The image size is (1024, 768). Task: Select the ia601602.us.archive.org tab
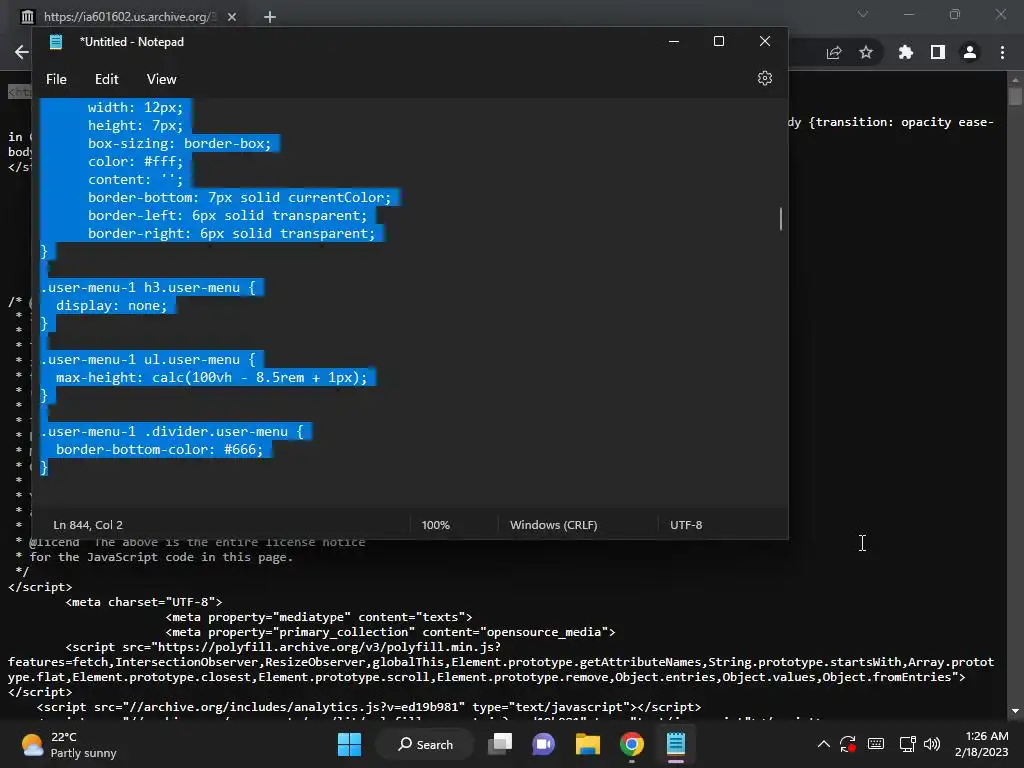[x=127, y=17]
